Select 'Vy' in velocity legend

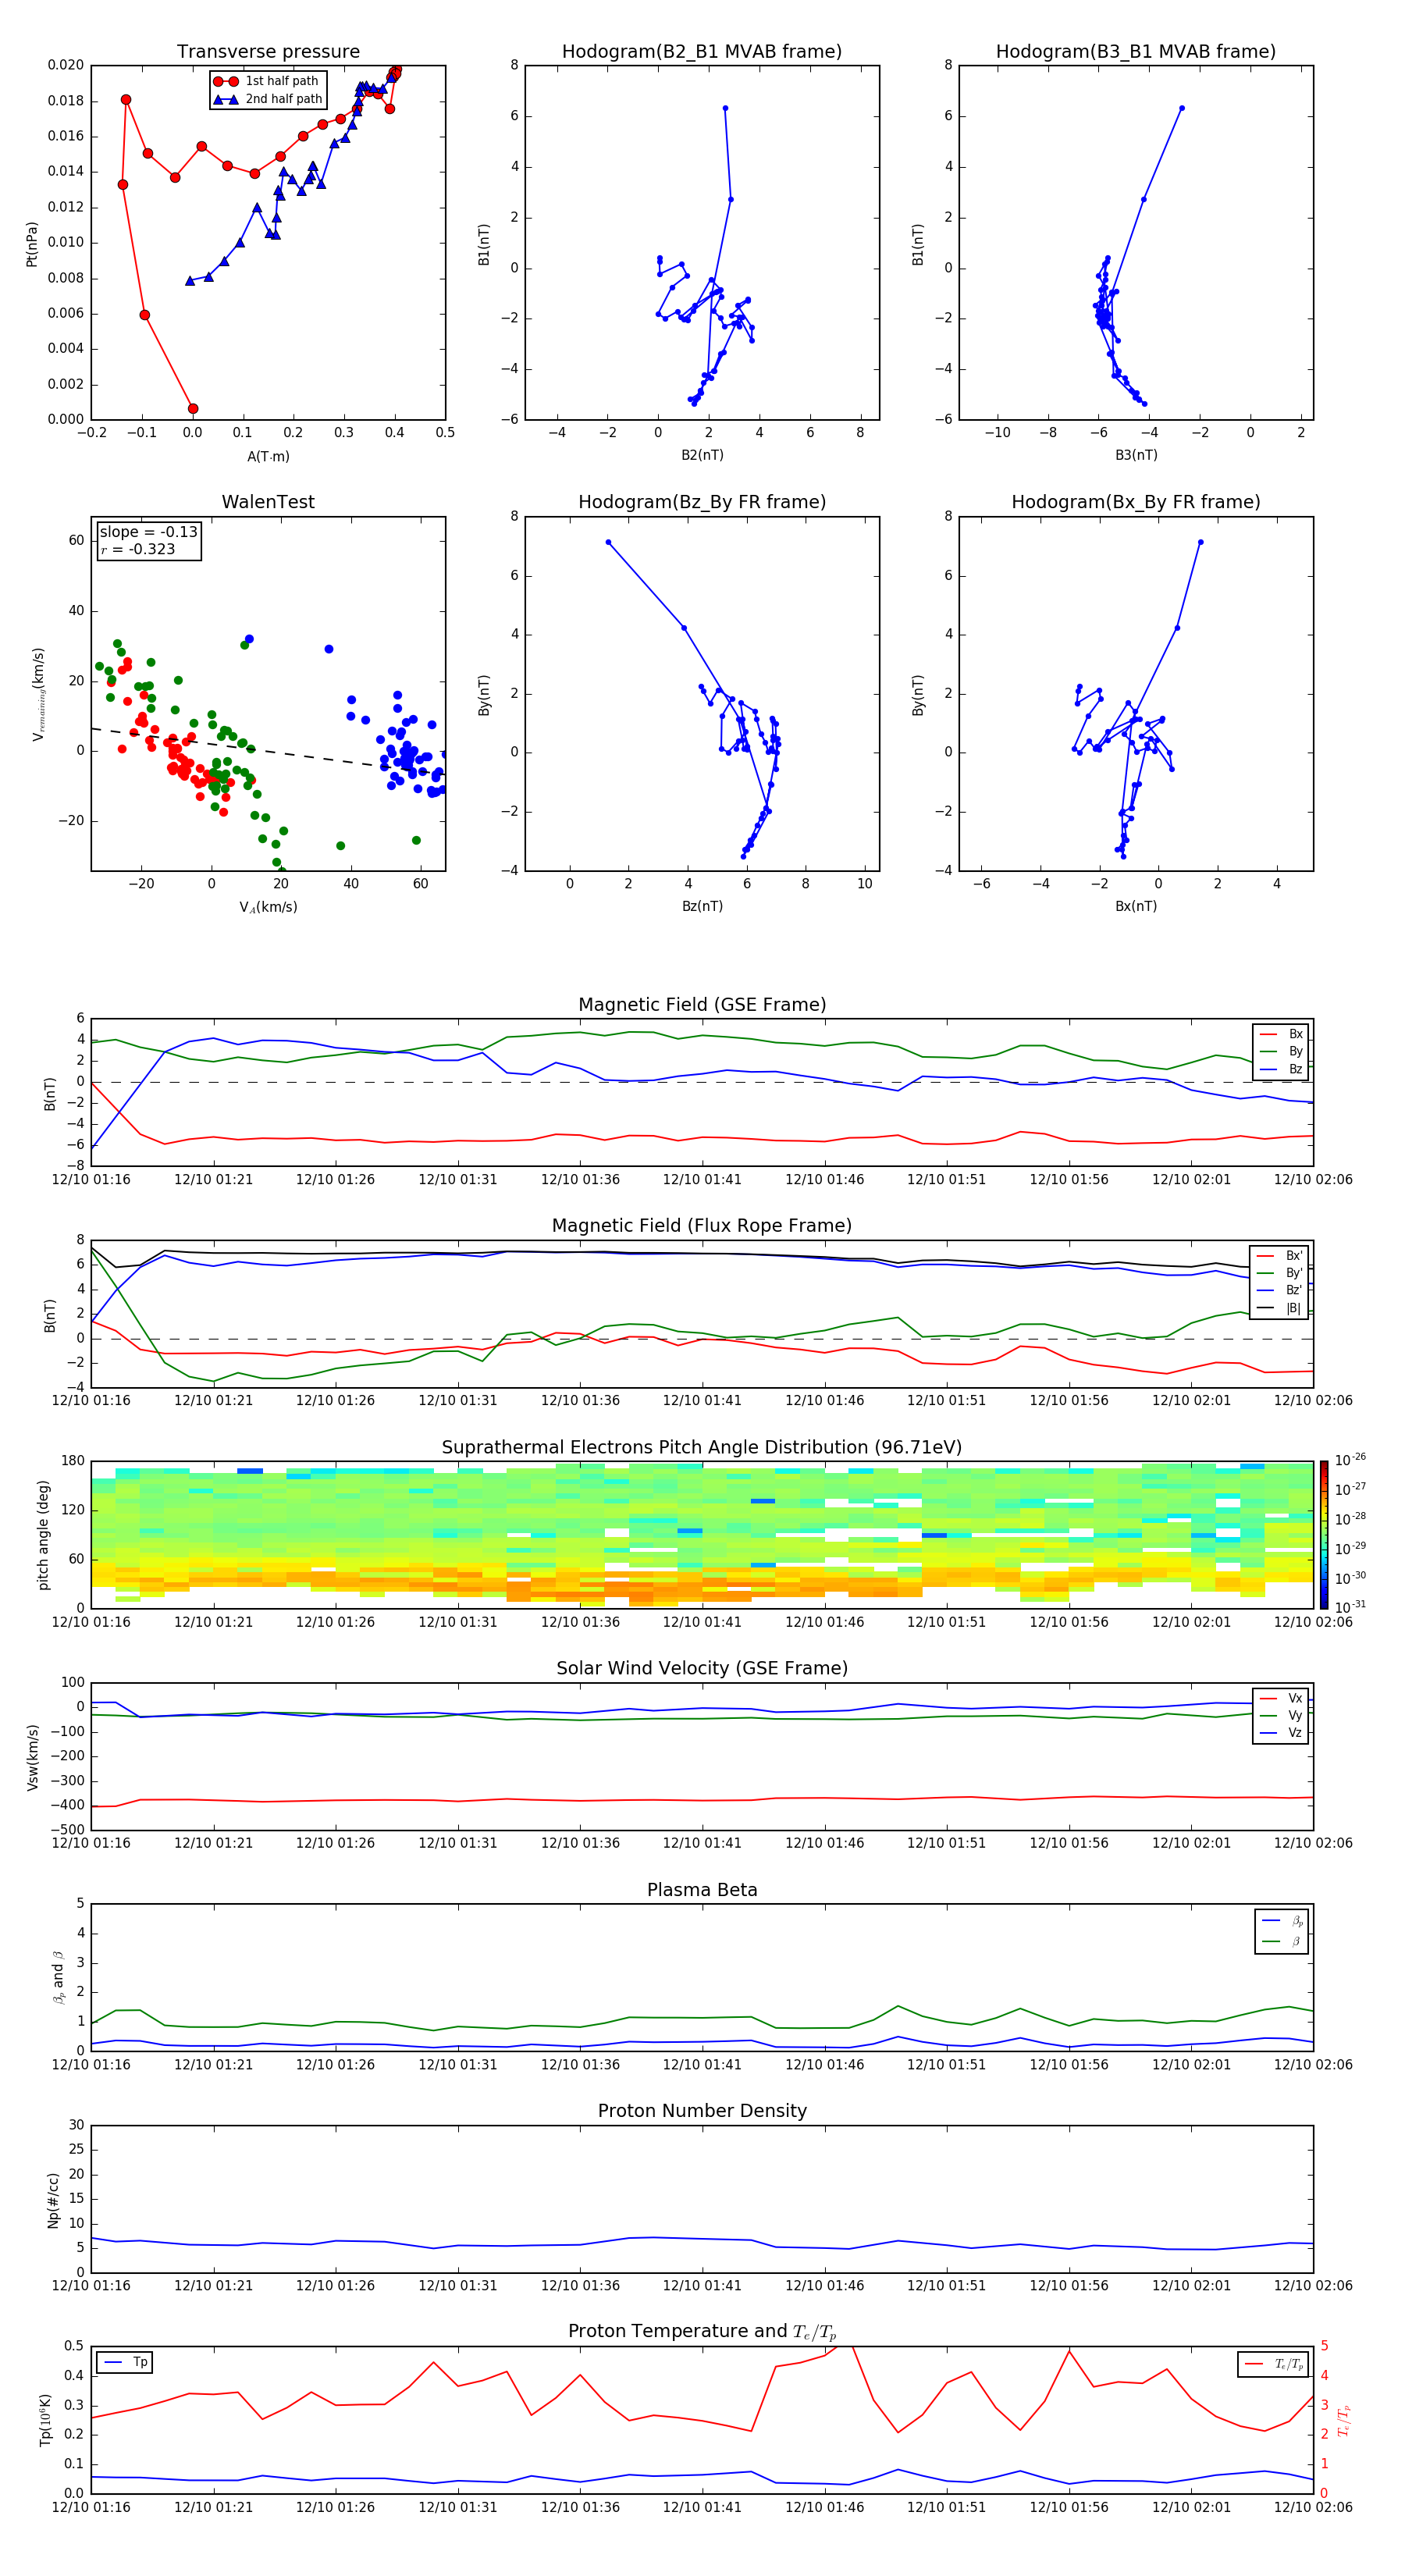click(1281, 1715)
